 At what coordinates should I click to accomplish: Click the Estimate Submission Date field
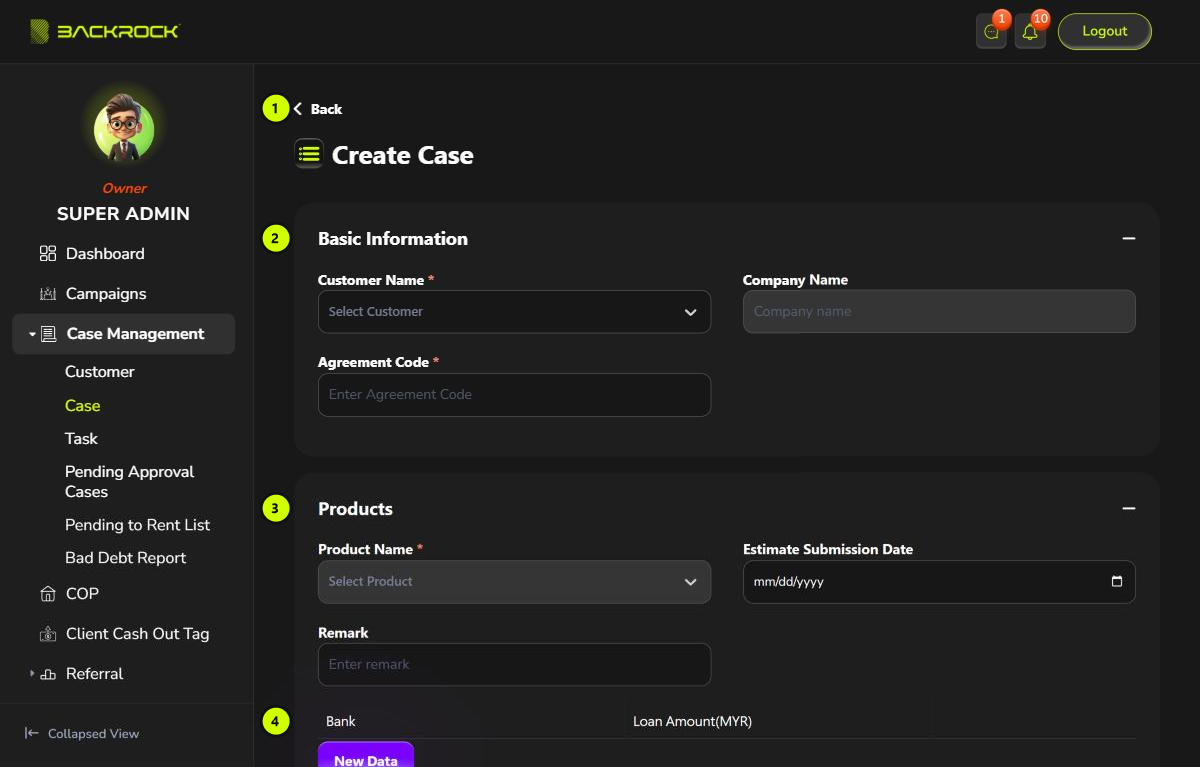pyautogui.click(x=939, y=582)
